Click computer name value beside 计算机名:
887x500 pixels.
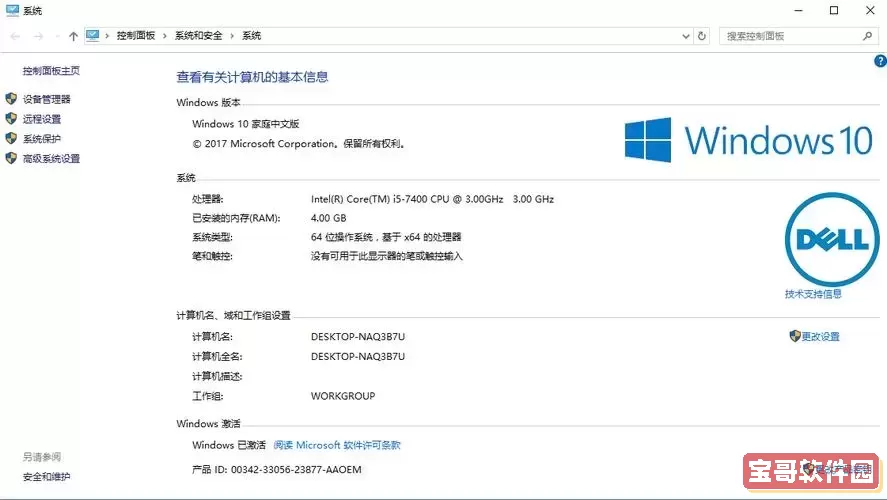tap(358, 337)
